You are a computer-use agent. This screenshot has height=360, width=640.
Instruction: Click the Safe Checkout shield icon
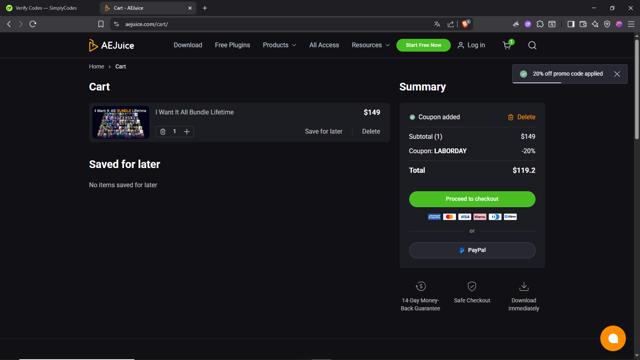tap(472, 287)
